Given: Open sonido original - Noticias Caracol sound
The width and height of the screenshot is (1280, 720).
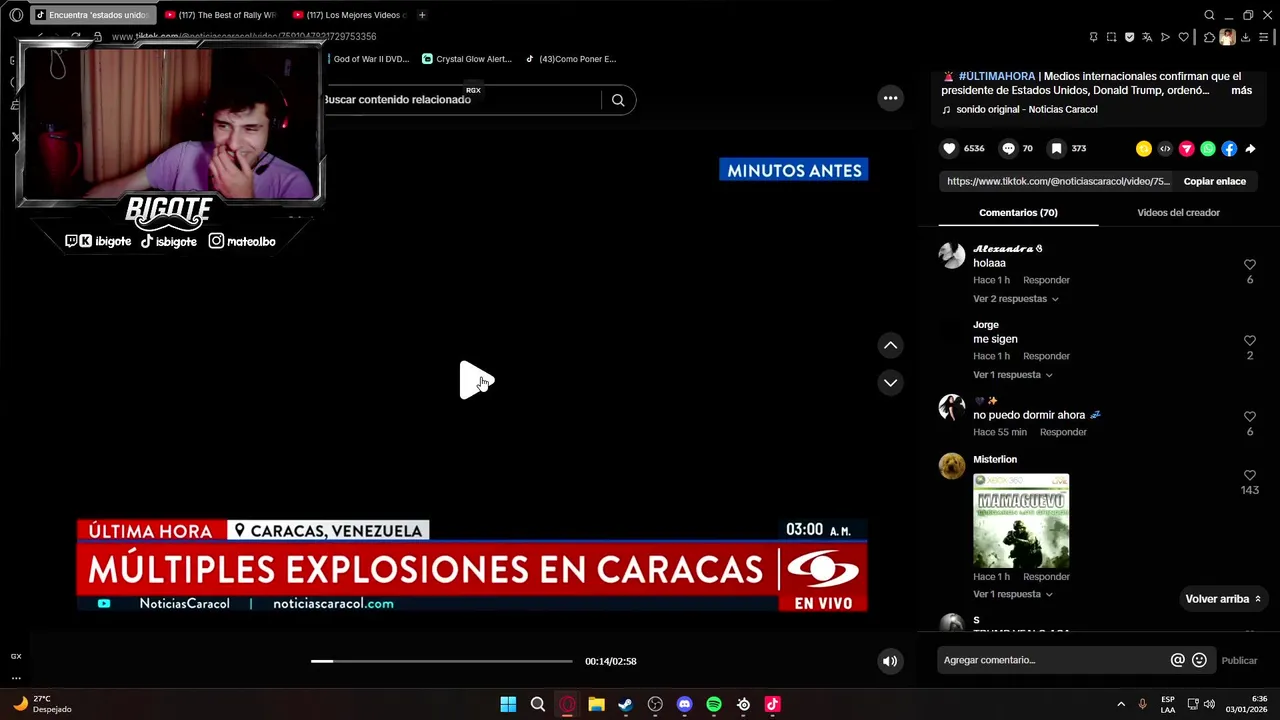Looking at the screenshot, I should click(1026, 109).
